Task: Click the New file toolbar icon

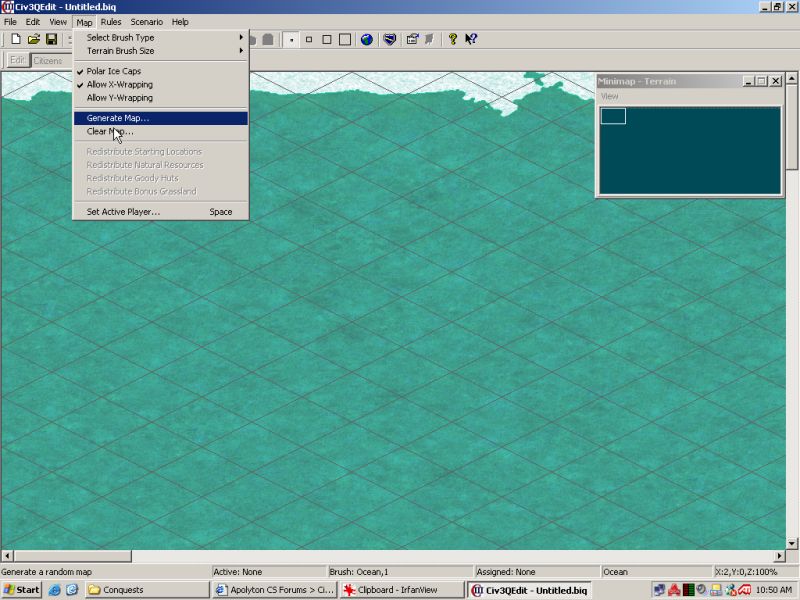Action: click(16, 39)
